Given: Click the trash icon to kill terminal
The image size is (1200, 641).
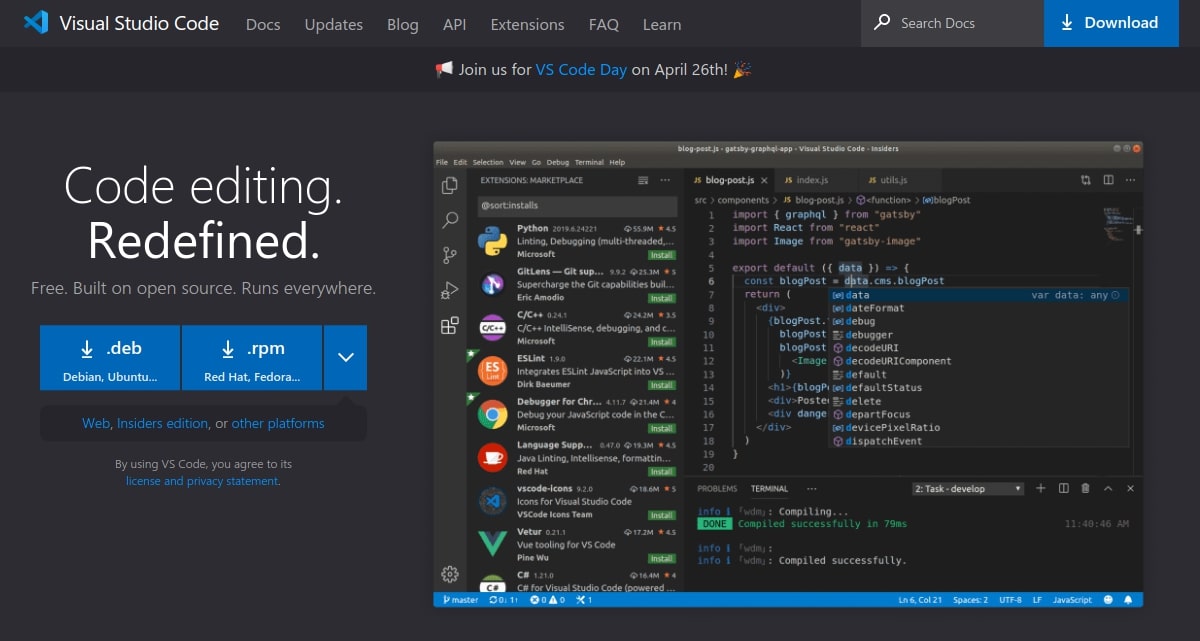Looking at the screenshot, I should (x=1085, y=488).
